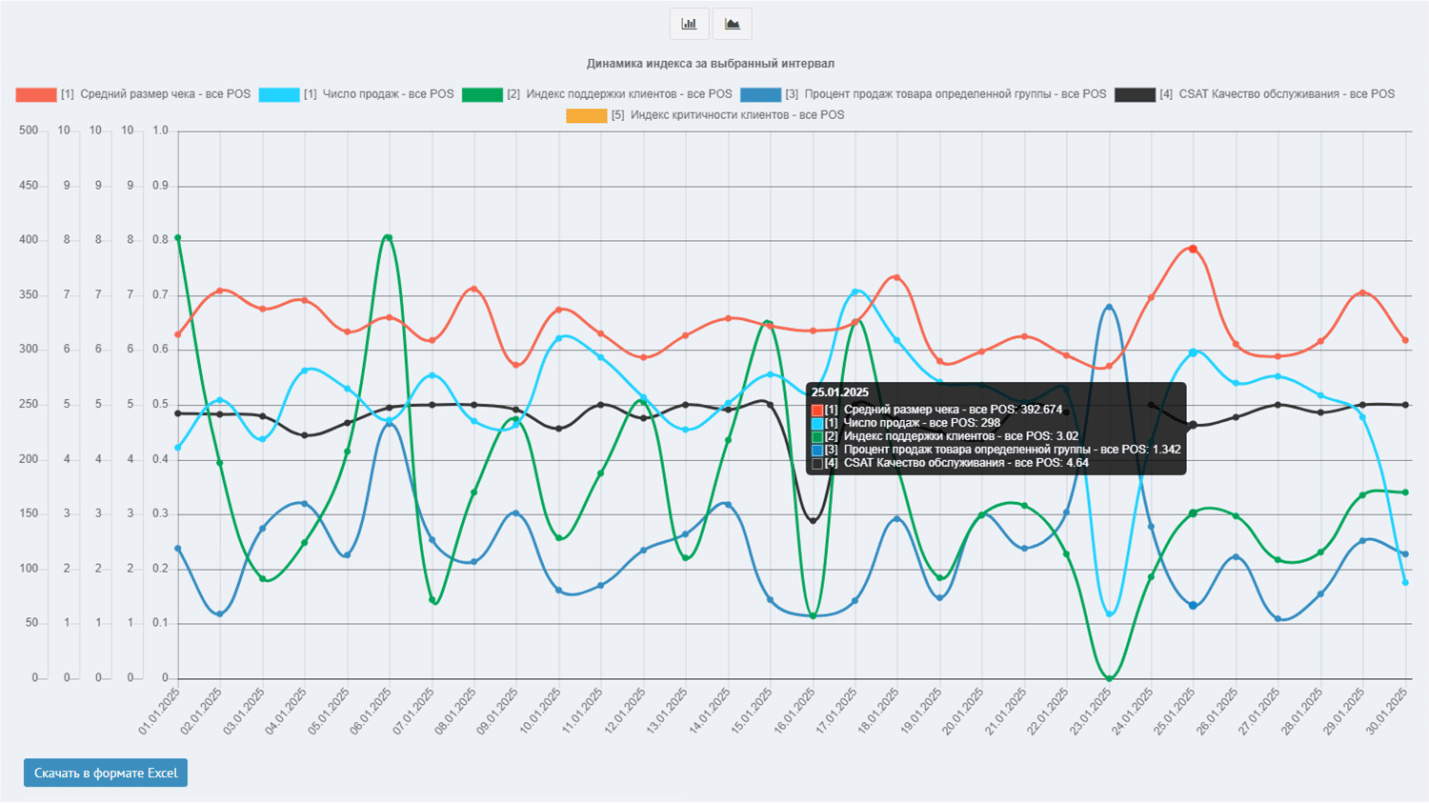Toggle 'Число продаж - все POS' series

point(378,94)
